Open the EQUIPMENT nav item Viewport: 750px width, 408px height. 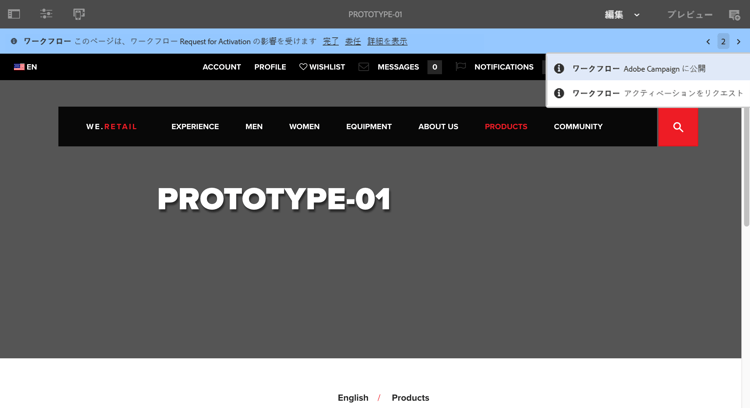[x=369, y=127]
